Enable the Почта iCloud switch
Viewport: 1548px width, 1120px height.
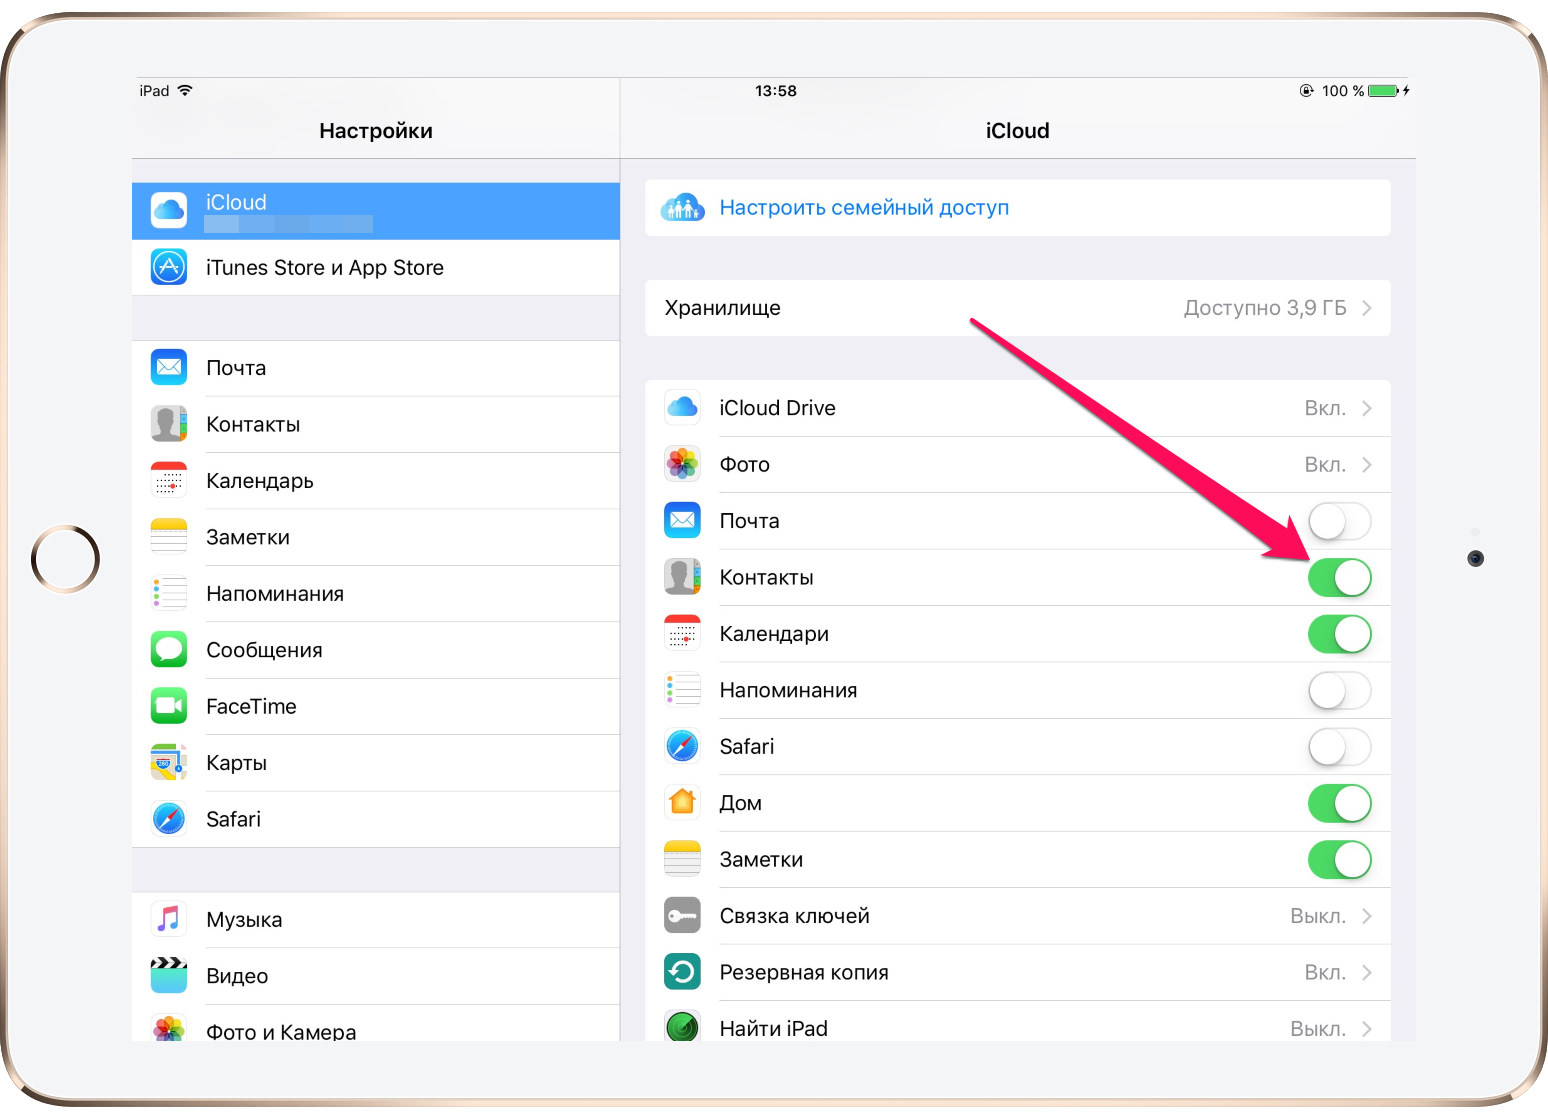[x=1340, y=521]
